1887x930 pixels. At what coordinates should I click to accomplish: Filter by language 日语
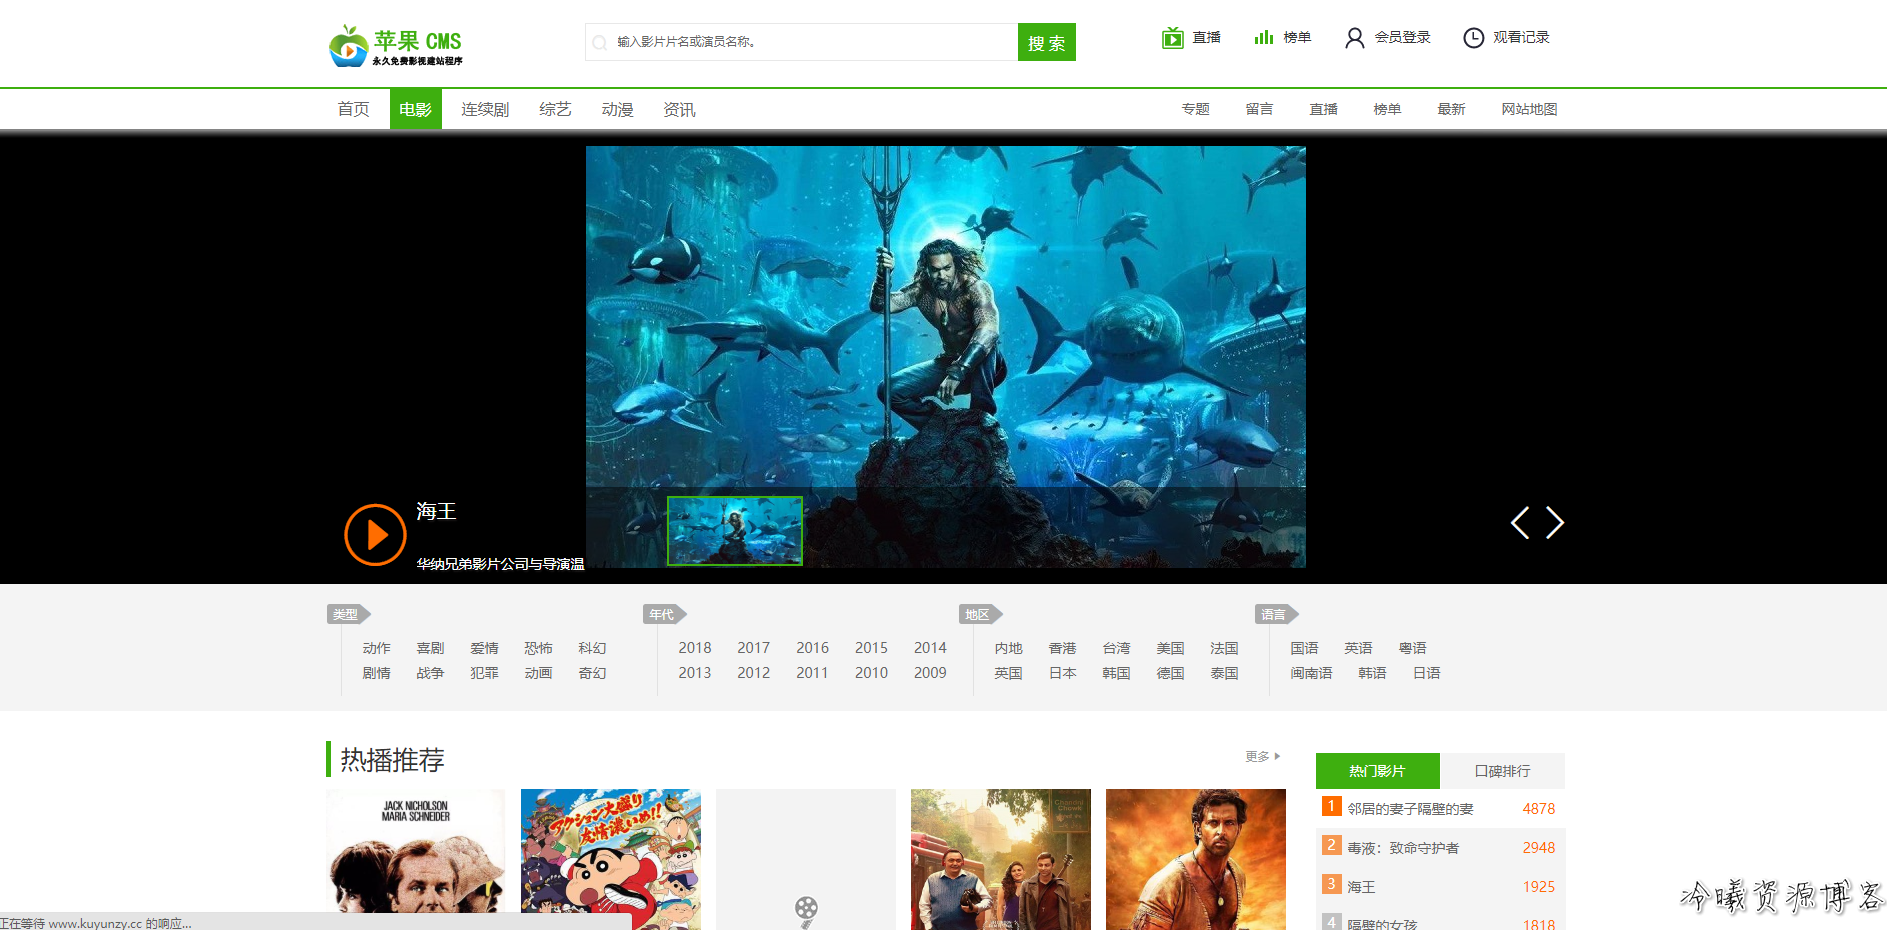(x=1426, y=673)
